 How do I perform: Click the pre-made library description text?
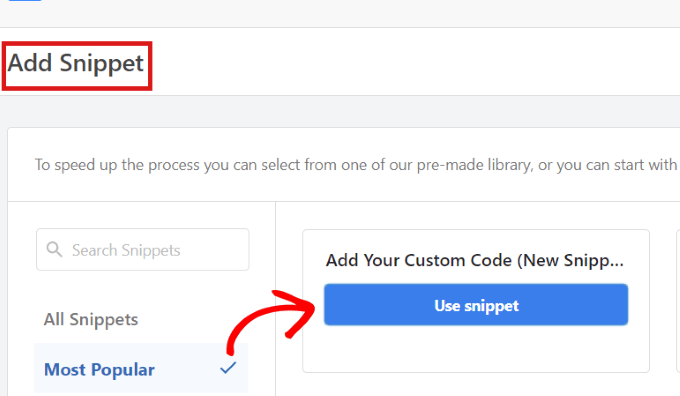356,165
